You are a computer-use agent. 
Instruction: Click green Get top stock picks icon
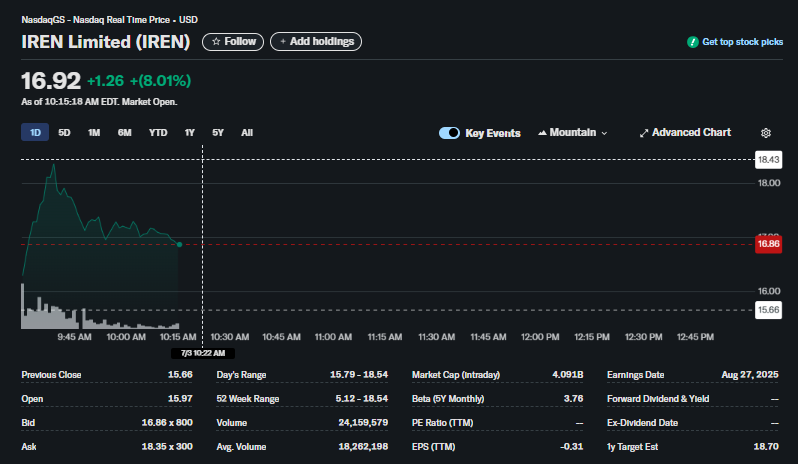[x=692, y=42]
